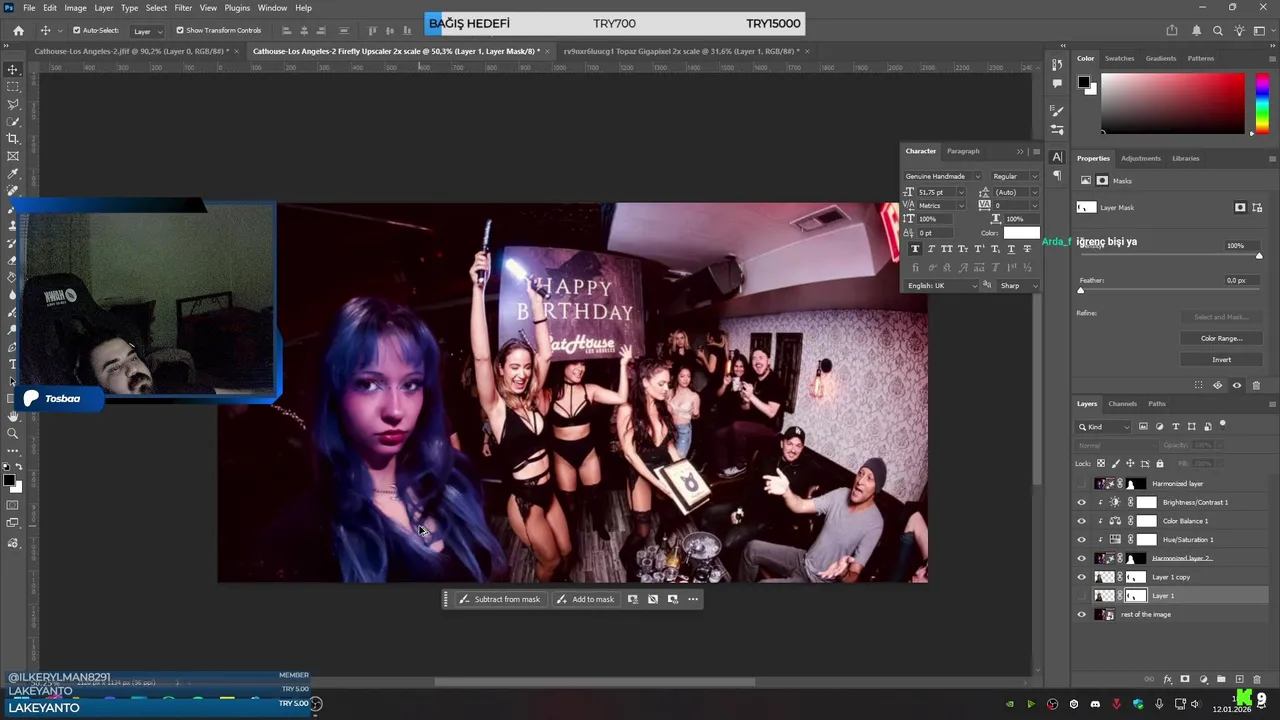Hide the Color Balance 1 layer
Viewport: 1280px width, 720px height.
pos(1081,521)
